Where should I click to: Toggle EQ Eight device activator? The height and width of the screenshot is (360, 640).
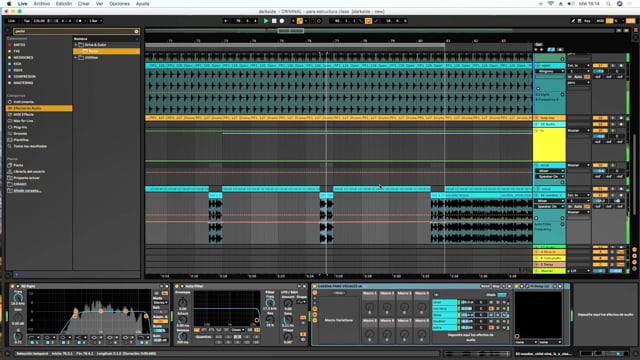coord(12,287)
